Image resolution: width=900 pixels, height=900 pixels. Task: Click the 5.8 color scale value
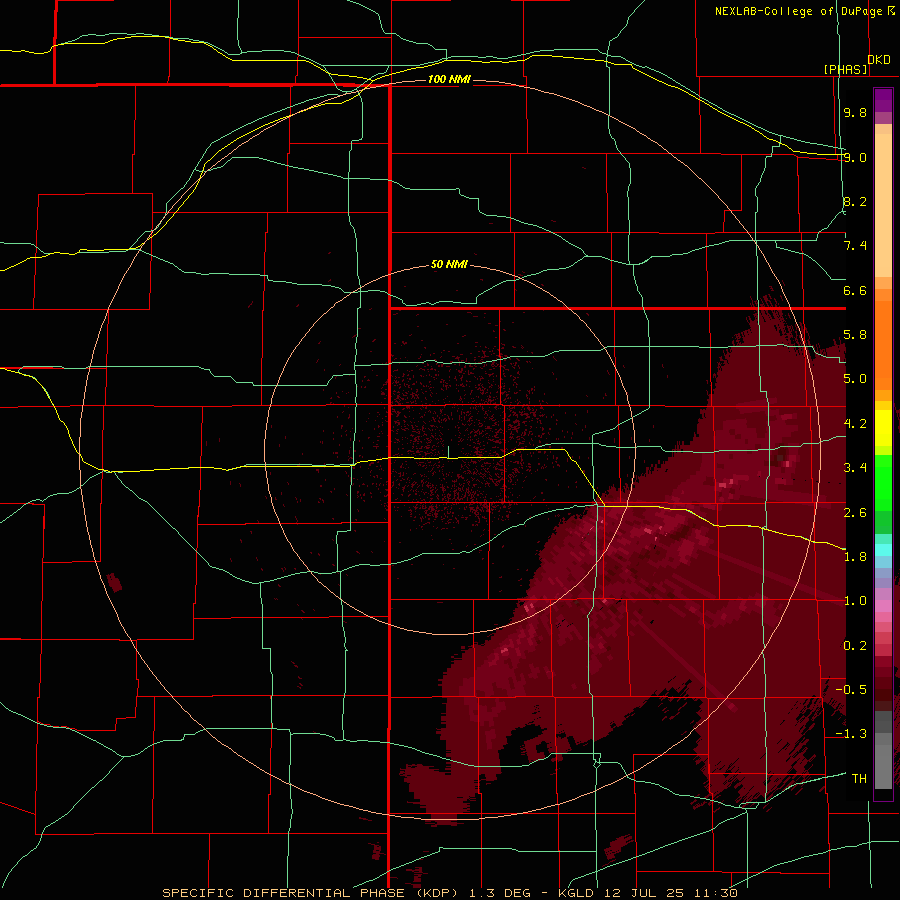(x=855, y=335)
